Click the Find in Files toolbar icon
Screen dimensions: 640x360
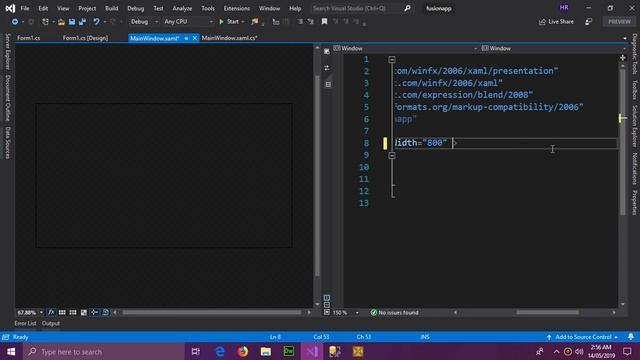pyautogui.click(x=255, y=22)
